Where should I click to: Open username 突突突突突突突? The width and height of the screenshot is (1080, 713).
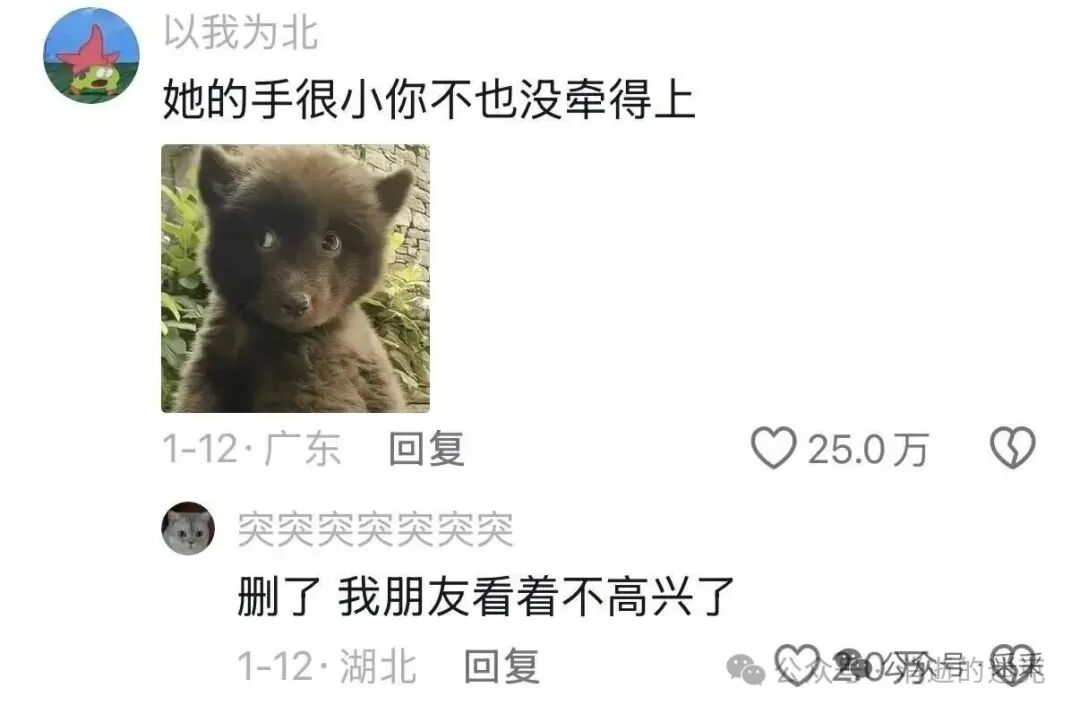[x=375, y=530]
